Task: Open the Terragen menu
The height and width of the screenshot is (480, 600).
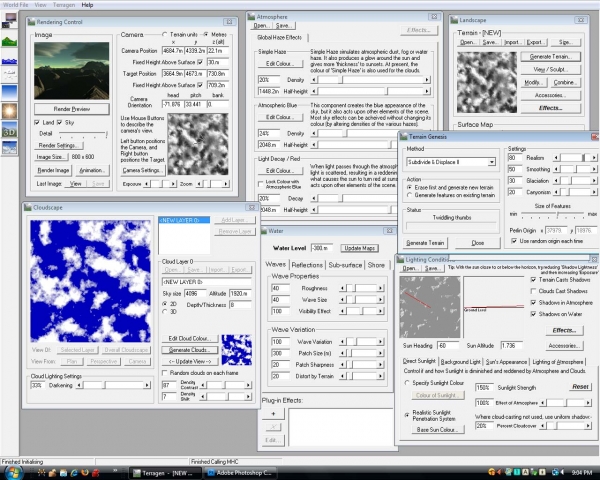Action: point(64,5)
